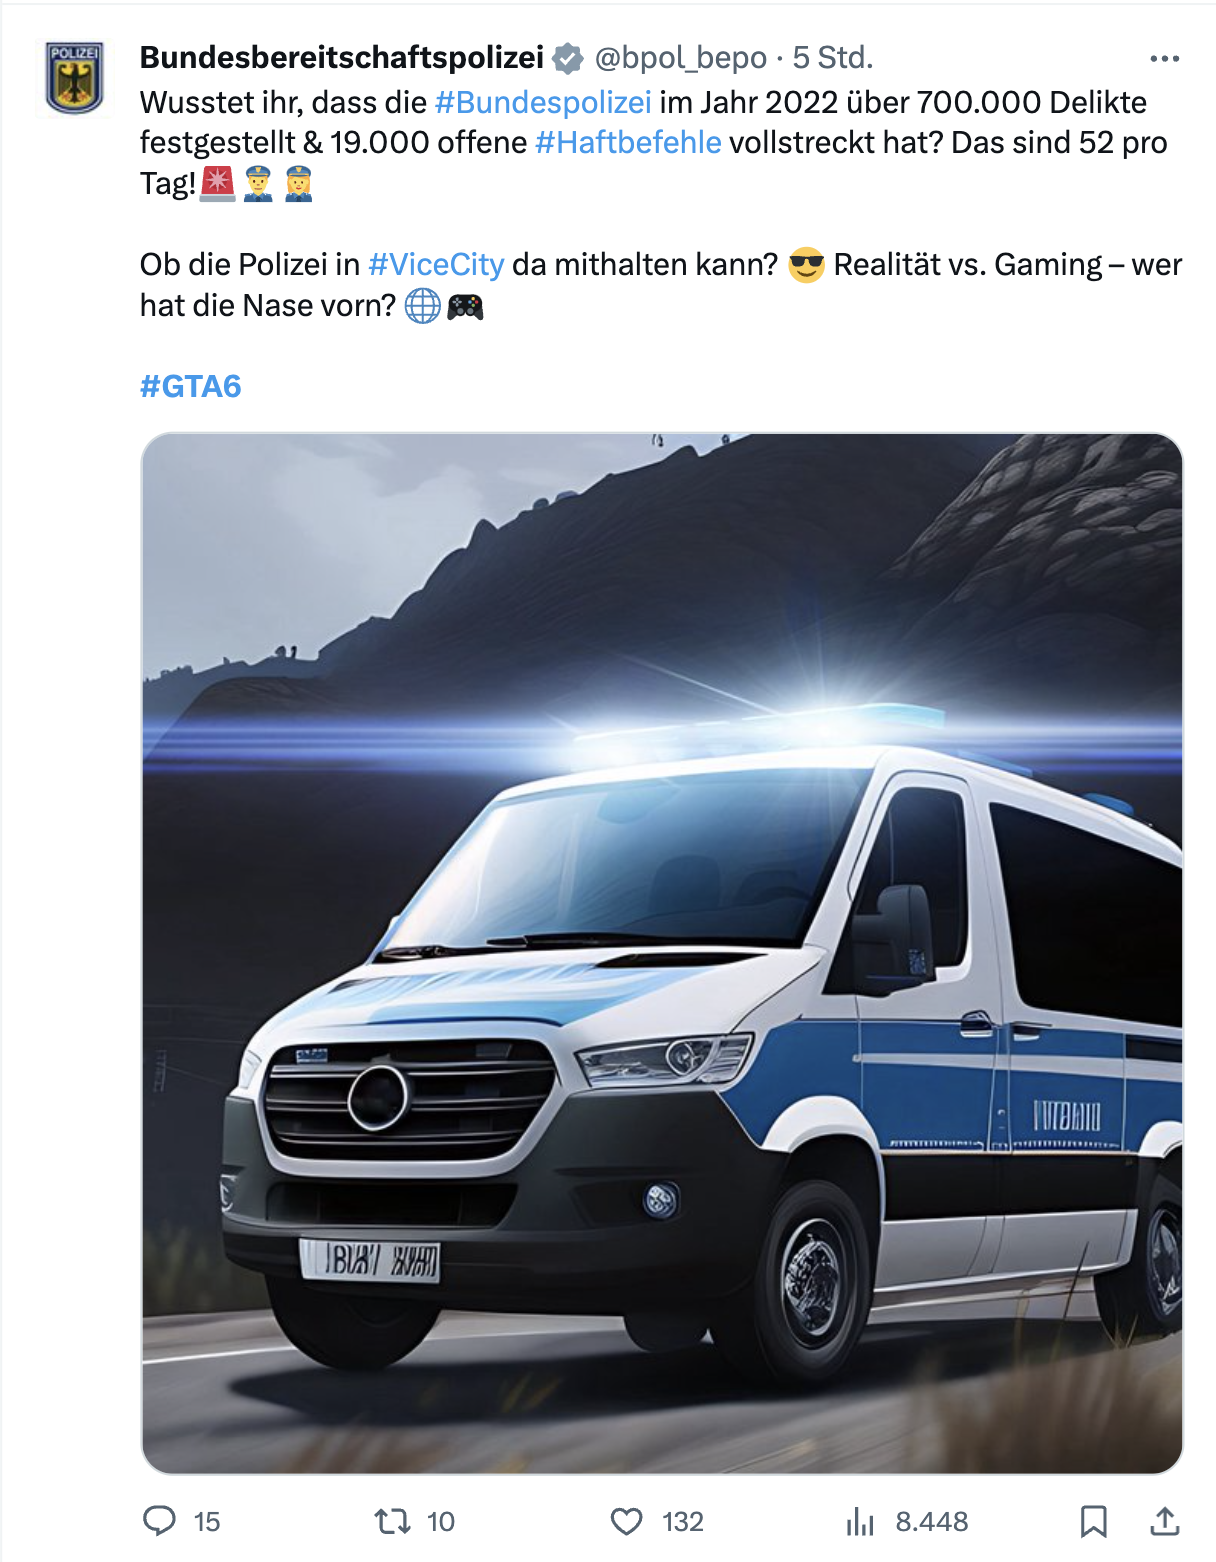This screenshot has height=1562, width=1216.
Task: Open the three-dot more options menu
Action: (x=1164, y=59)
